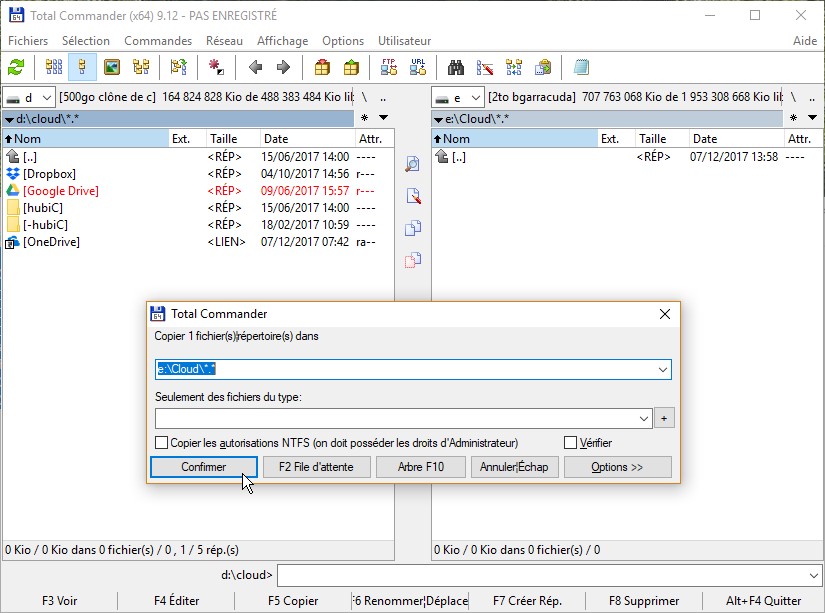This screenshot has width=825, height=613.
Task: Click the forward arrow toolbar icon
Action: [283, 68]
